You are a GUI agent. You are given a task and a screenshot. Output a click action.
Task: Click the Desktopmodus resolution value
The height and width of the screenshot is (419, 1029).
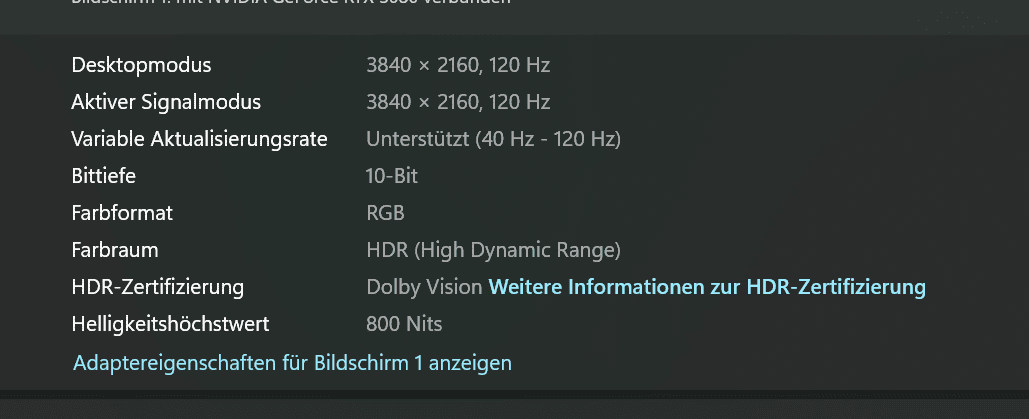458,65
